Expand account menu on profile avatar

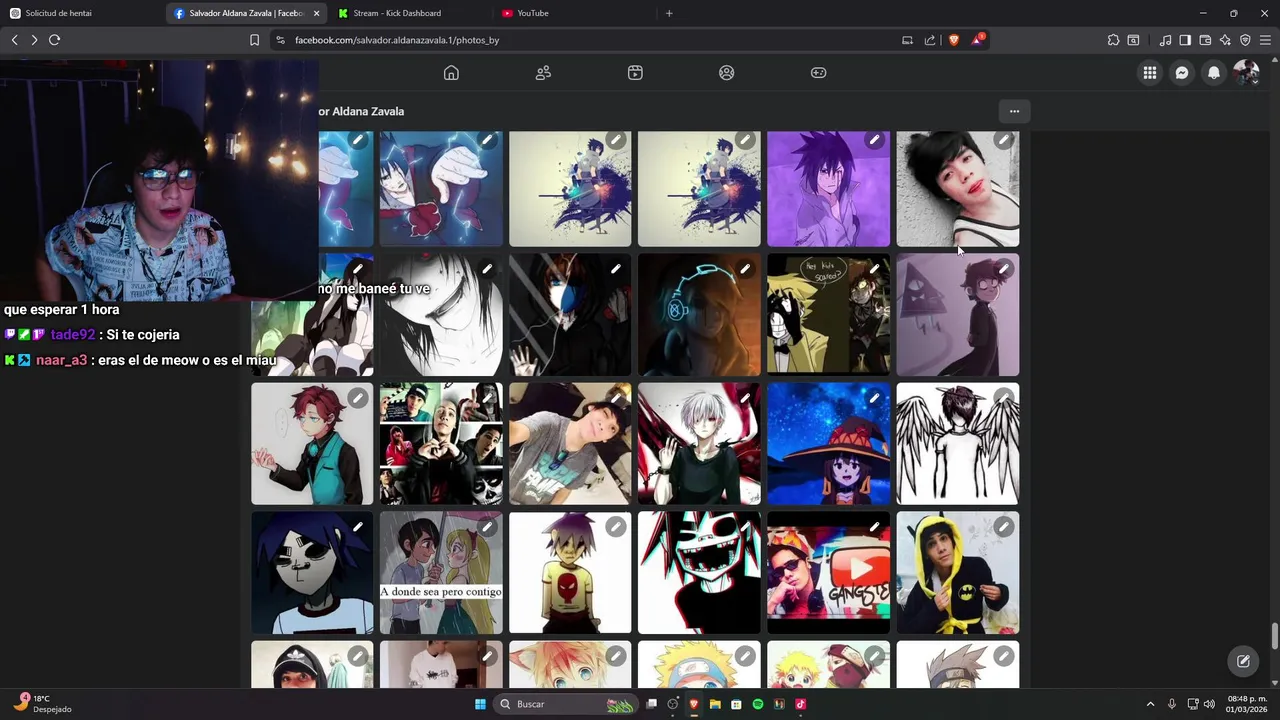click(x=1246, y=73)
